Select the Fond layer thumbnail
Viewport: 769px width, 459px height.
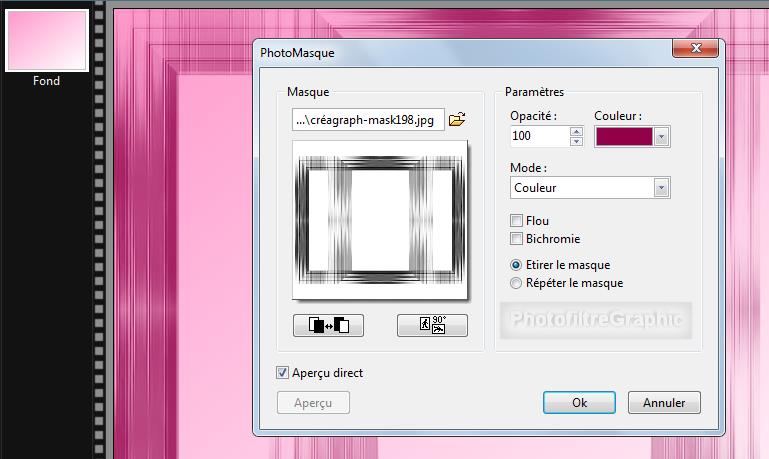pyautogui.click(x=46, y=37)
